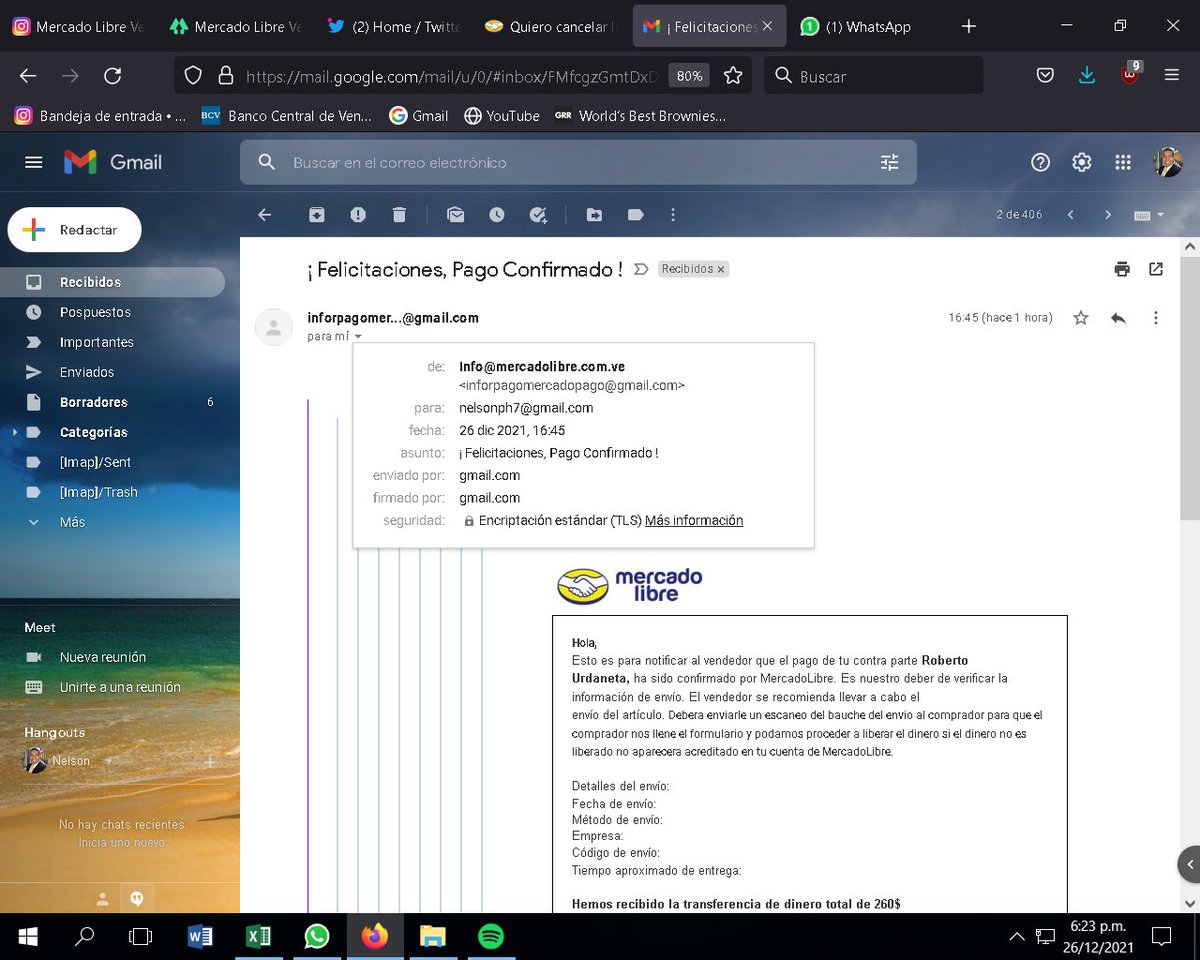Open the Más información security link
This screenshot has height=960, width=1200.
point(694,520)
